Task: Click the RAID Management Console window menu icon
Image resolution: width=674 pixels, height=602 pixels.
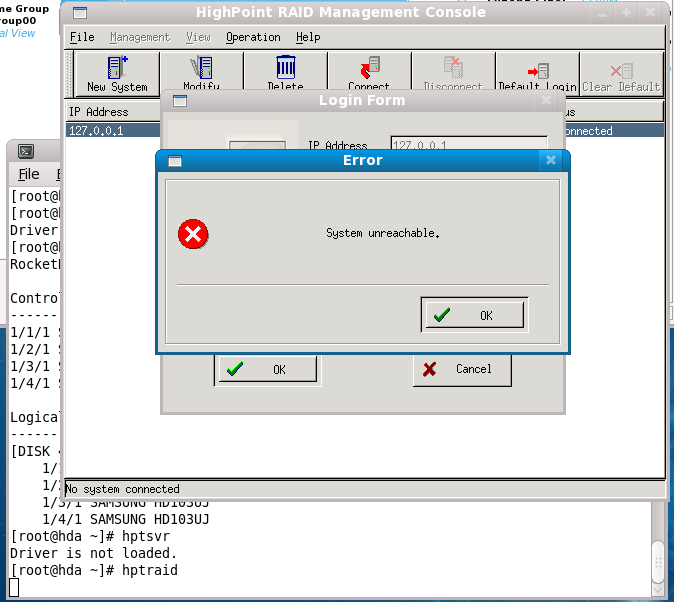Action: (80, 12)
